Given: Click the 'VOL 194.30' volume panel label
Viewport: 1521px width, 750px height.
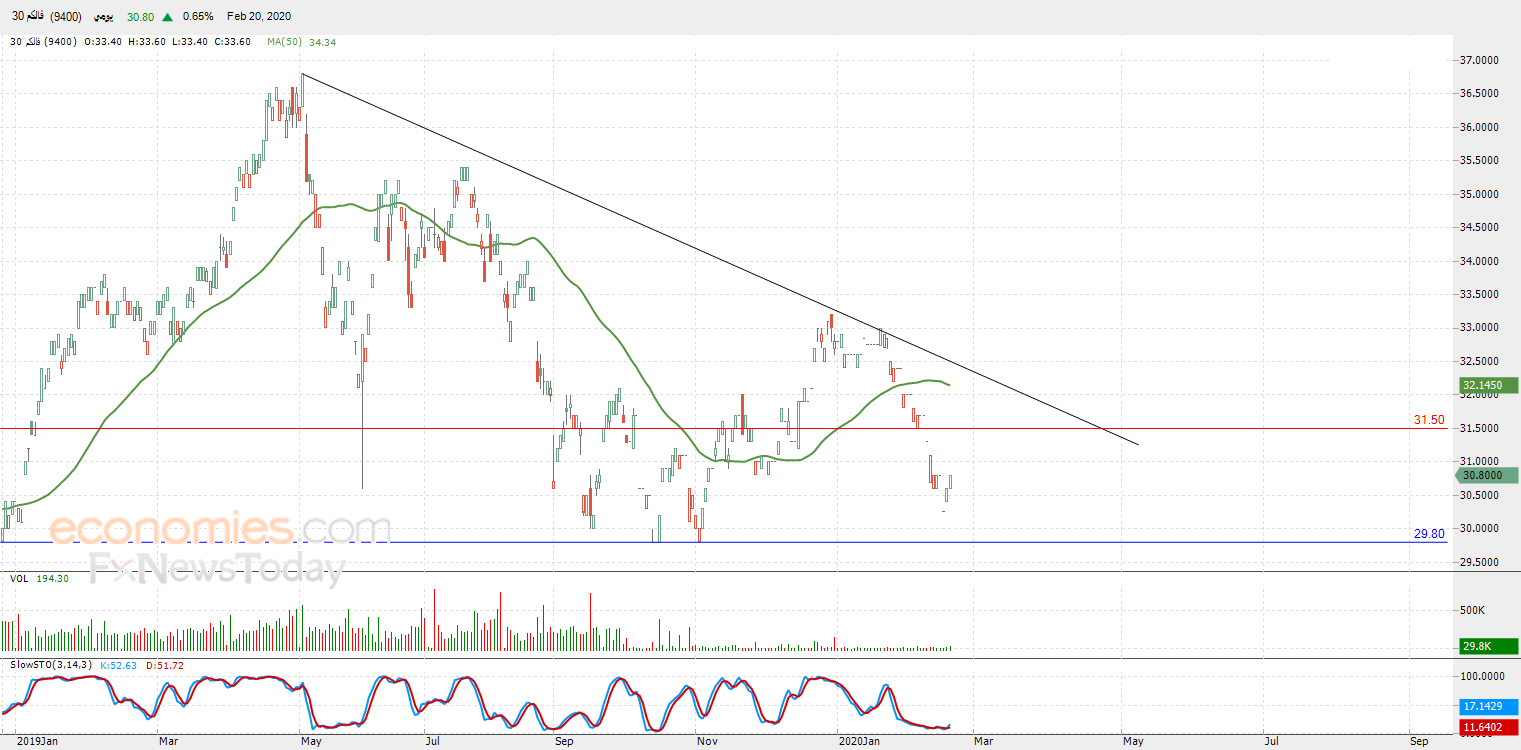Looking at the screenshot, I should tap(38, 579).
